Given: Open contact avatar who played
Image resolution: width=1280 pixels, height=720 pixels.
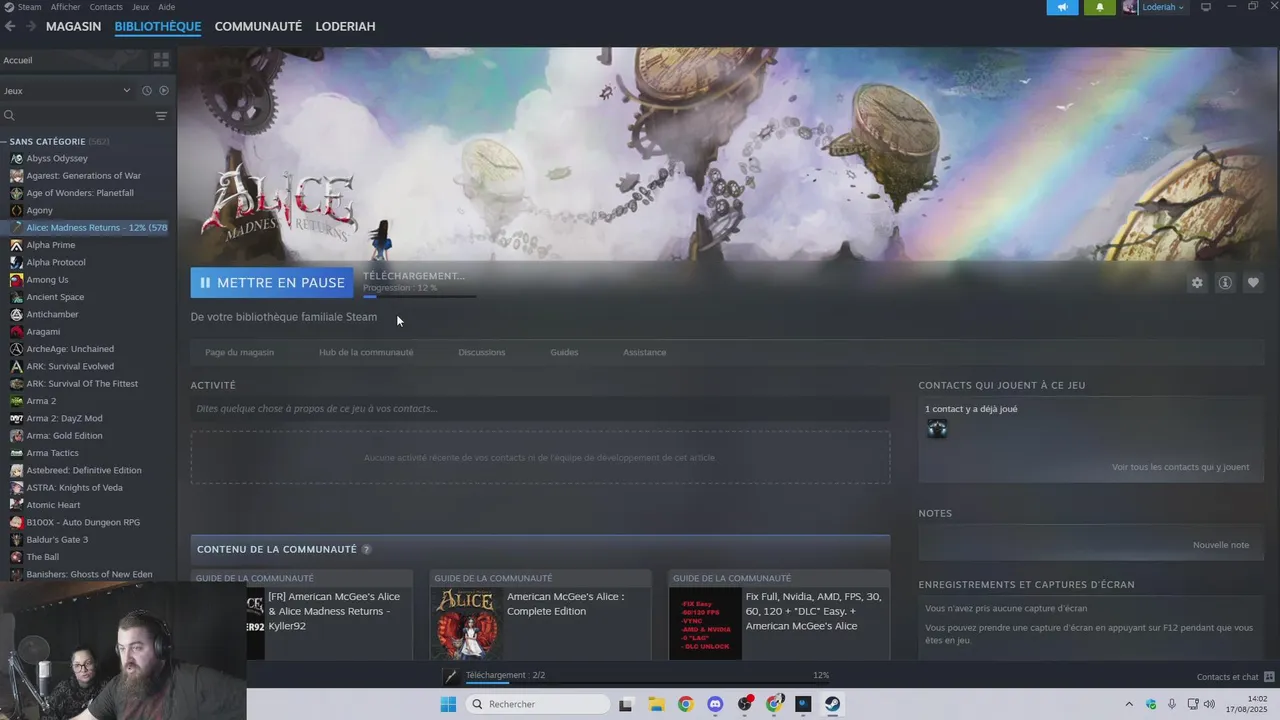Looking at the screenshot, I should tap(937, 429).
